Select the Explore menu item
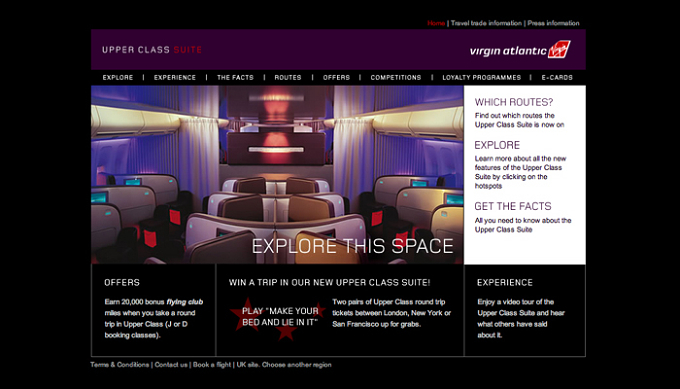The image size is (680, 389). tap(118, 78)
